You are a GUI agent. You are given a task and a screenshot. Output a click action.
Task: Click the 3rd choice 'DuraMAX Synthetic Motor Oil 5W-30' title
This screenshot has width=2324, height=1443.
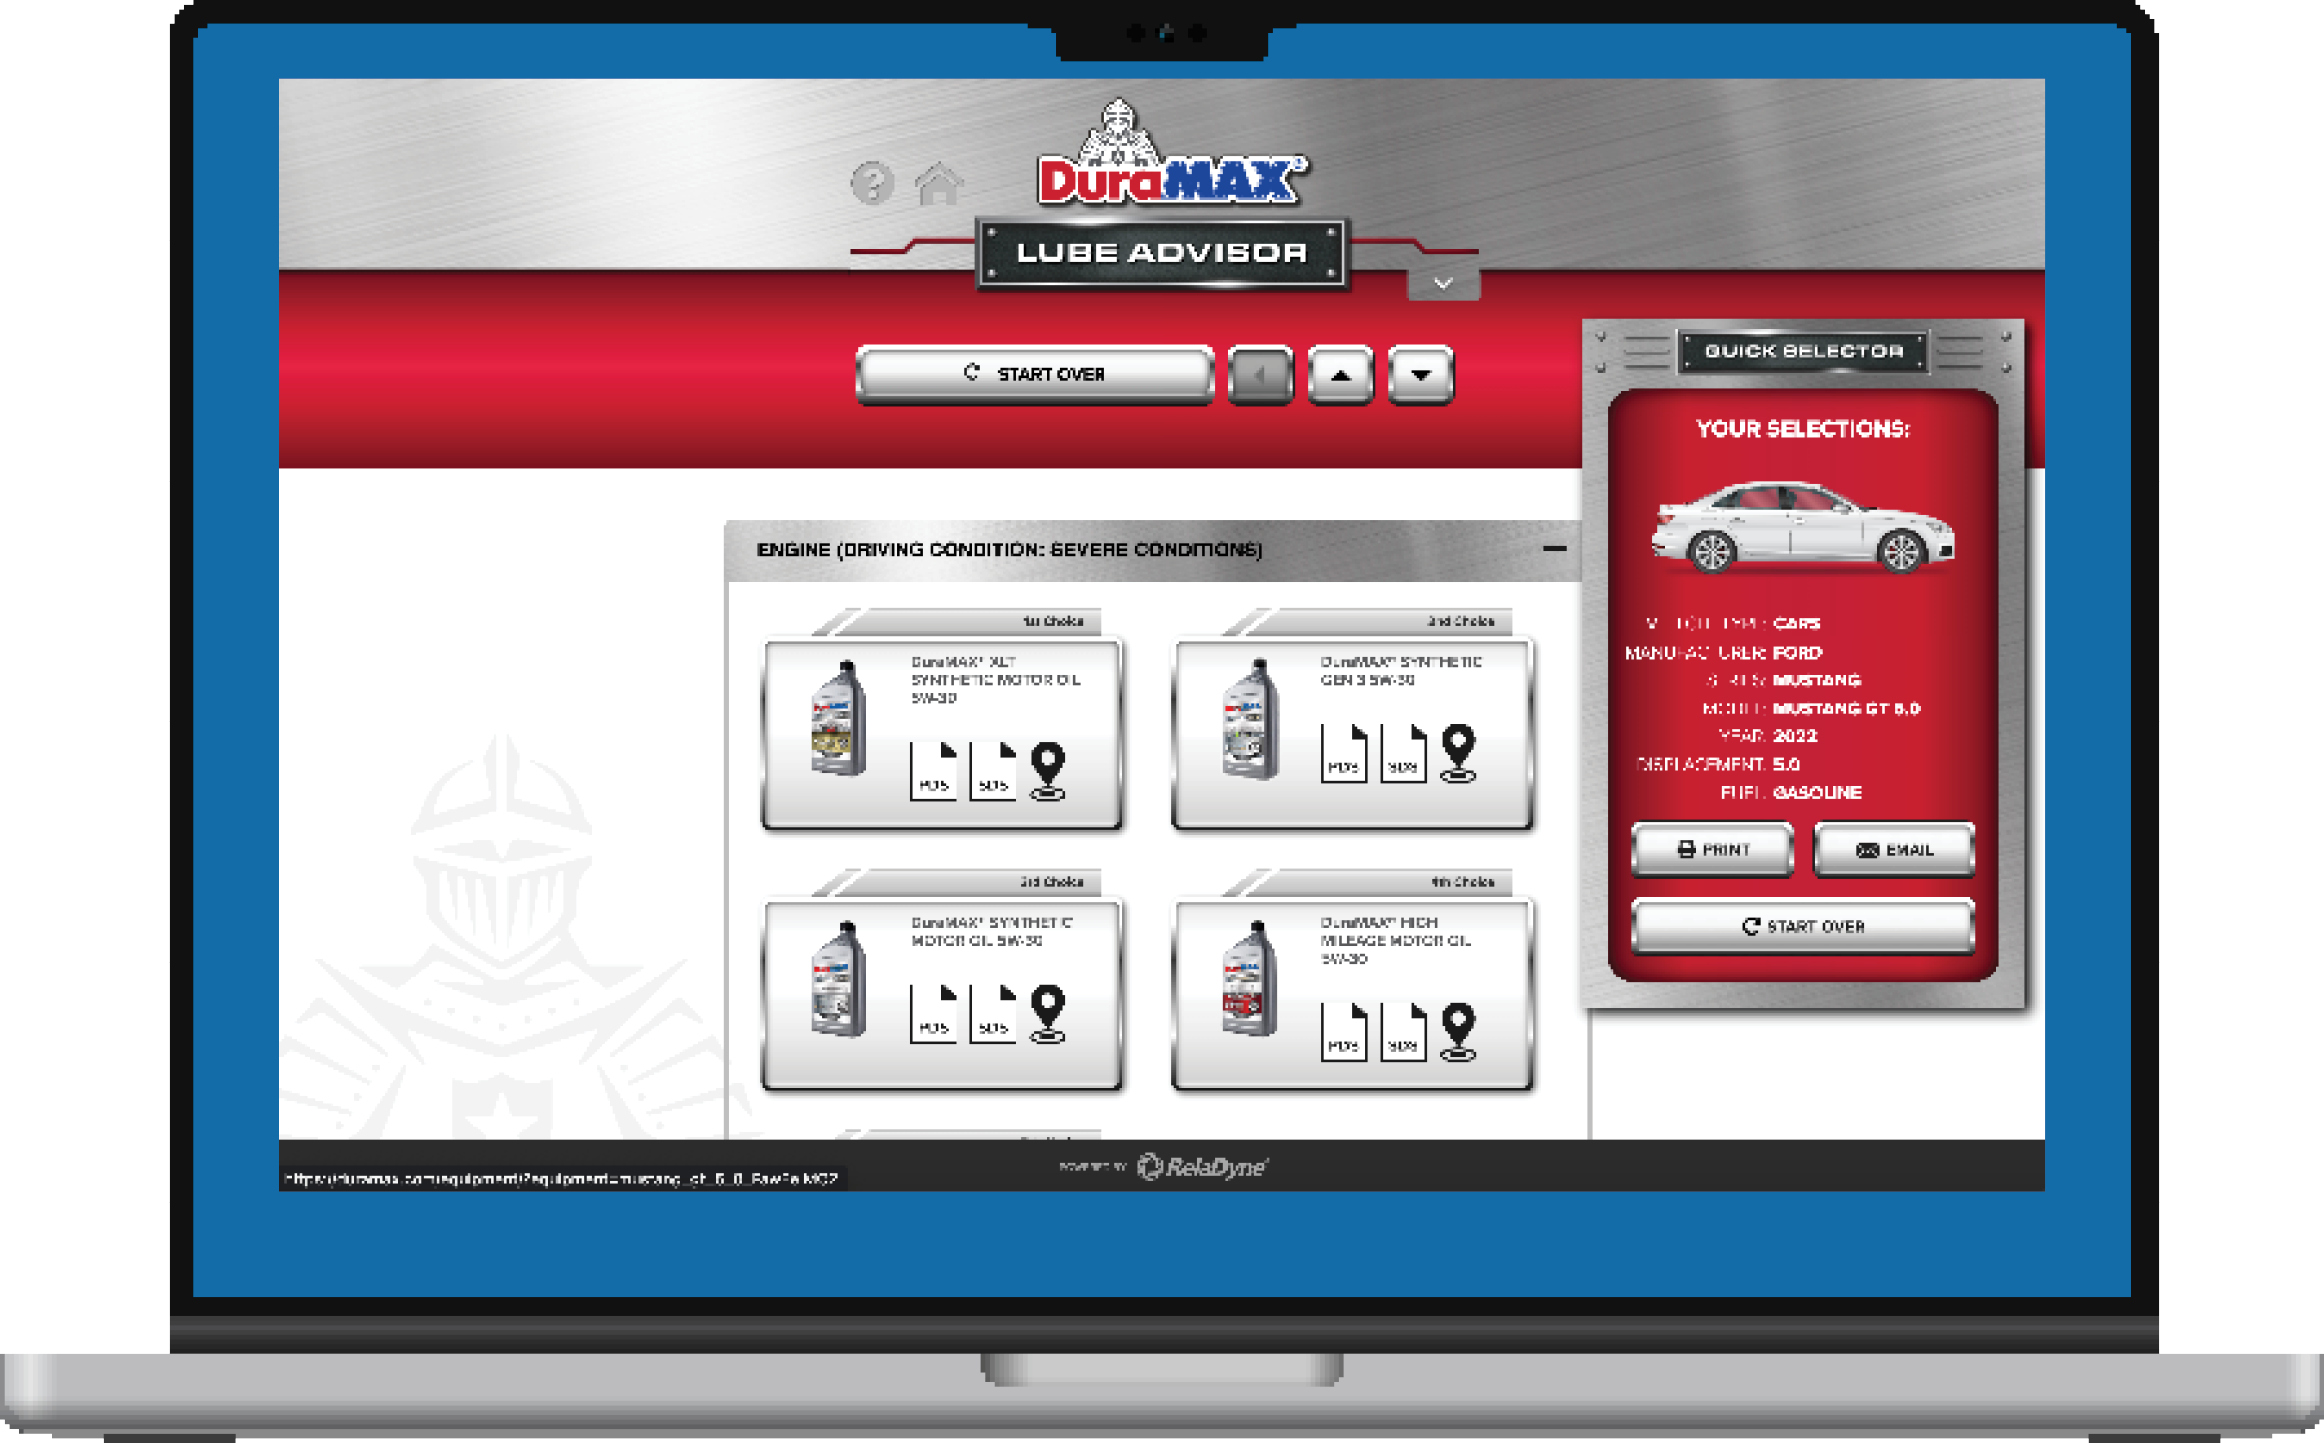coord(991,931)
